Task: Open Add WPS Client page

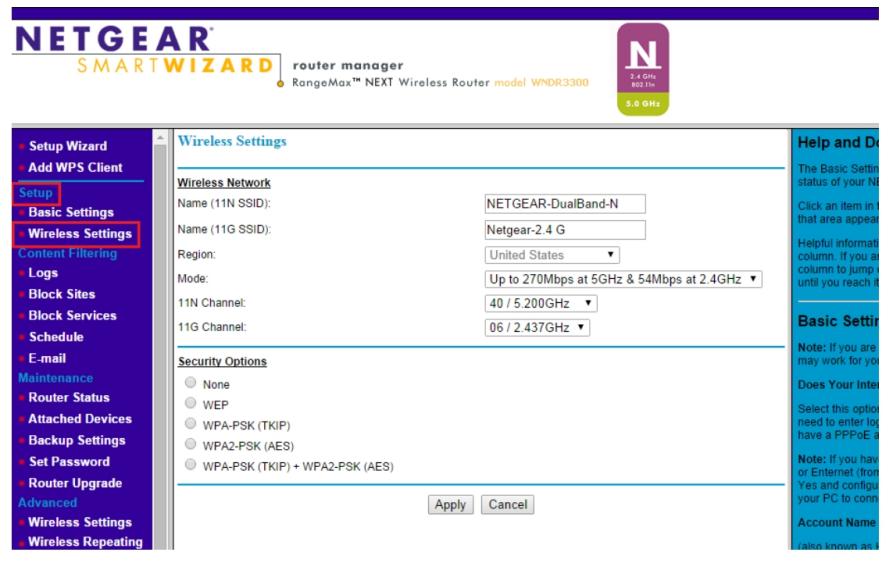Action: tap(75, 167)
